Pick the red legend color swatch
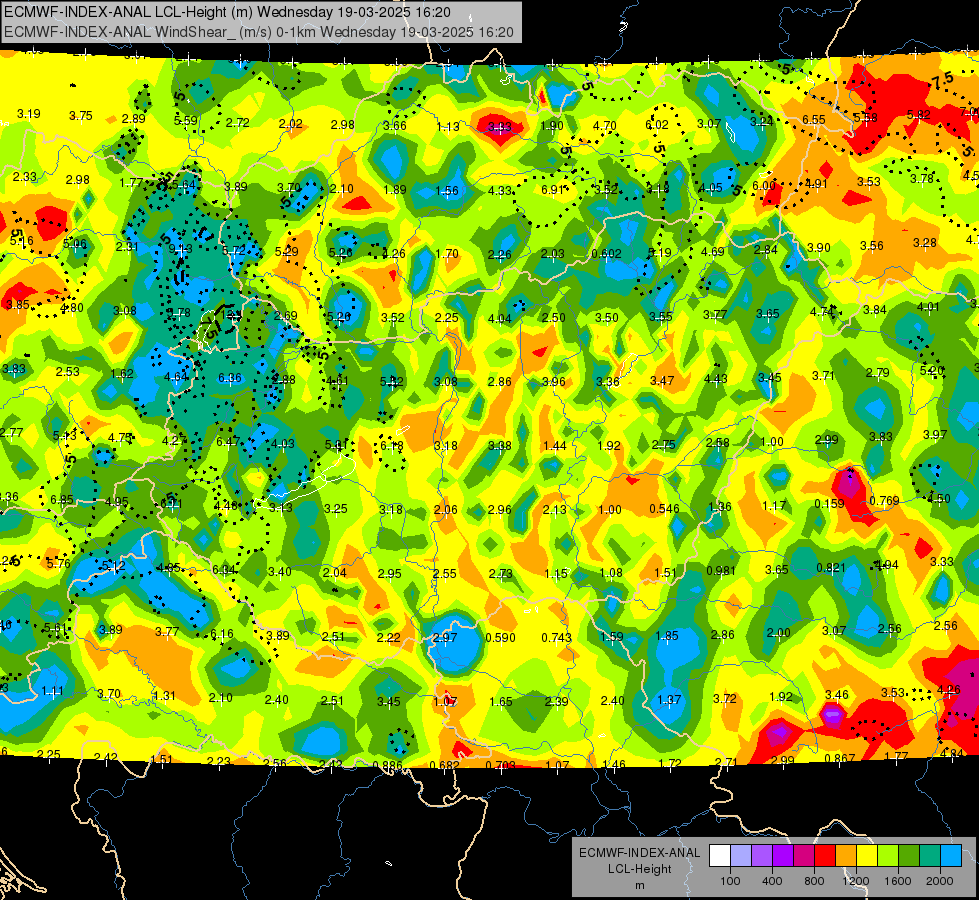This screenshot has width=979, height=900. point(825,856)
